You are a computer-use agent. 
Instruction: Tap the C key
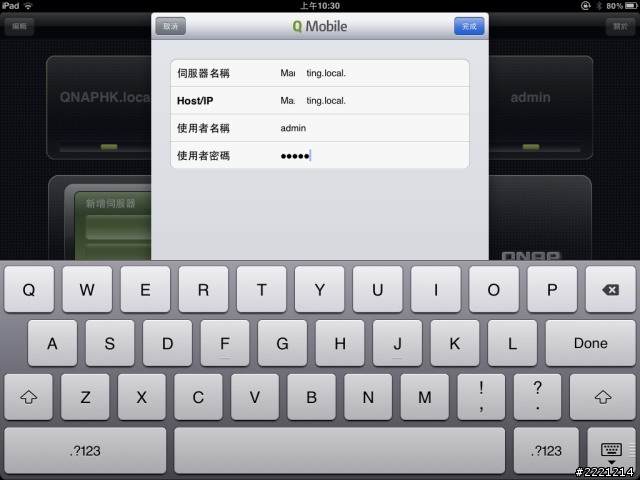point(198,397)
